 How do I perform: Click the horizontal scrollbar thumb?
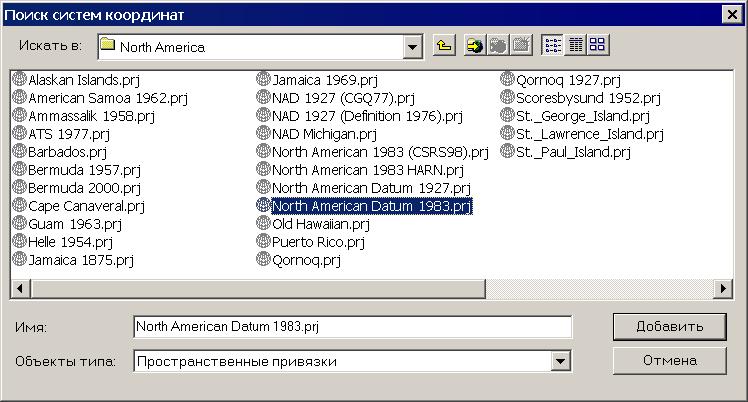pos(258,289)
